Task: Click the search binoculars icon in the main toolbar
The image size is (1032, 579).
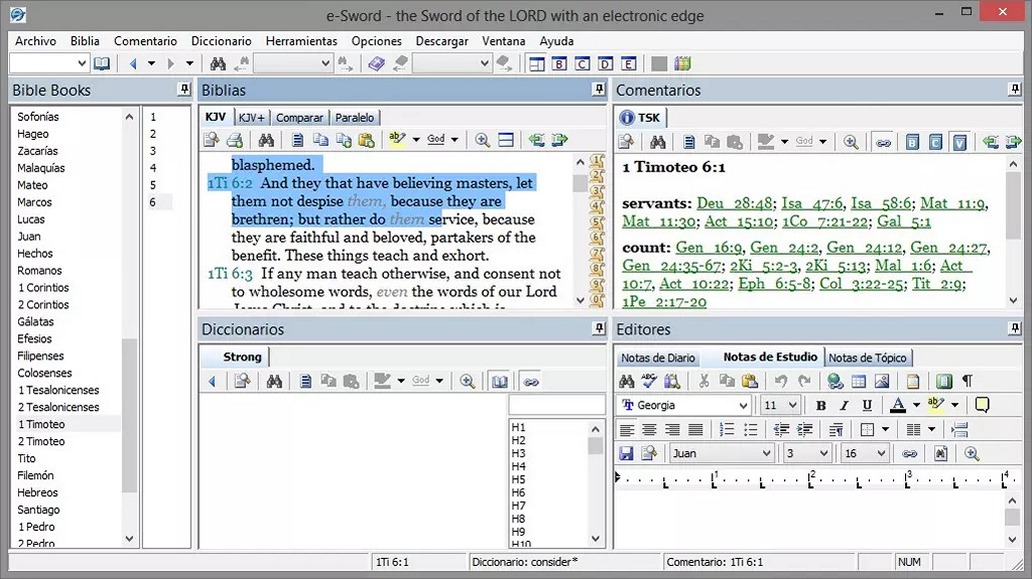Action: (x=218, y=64)
